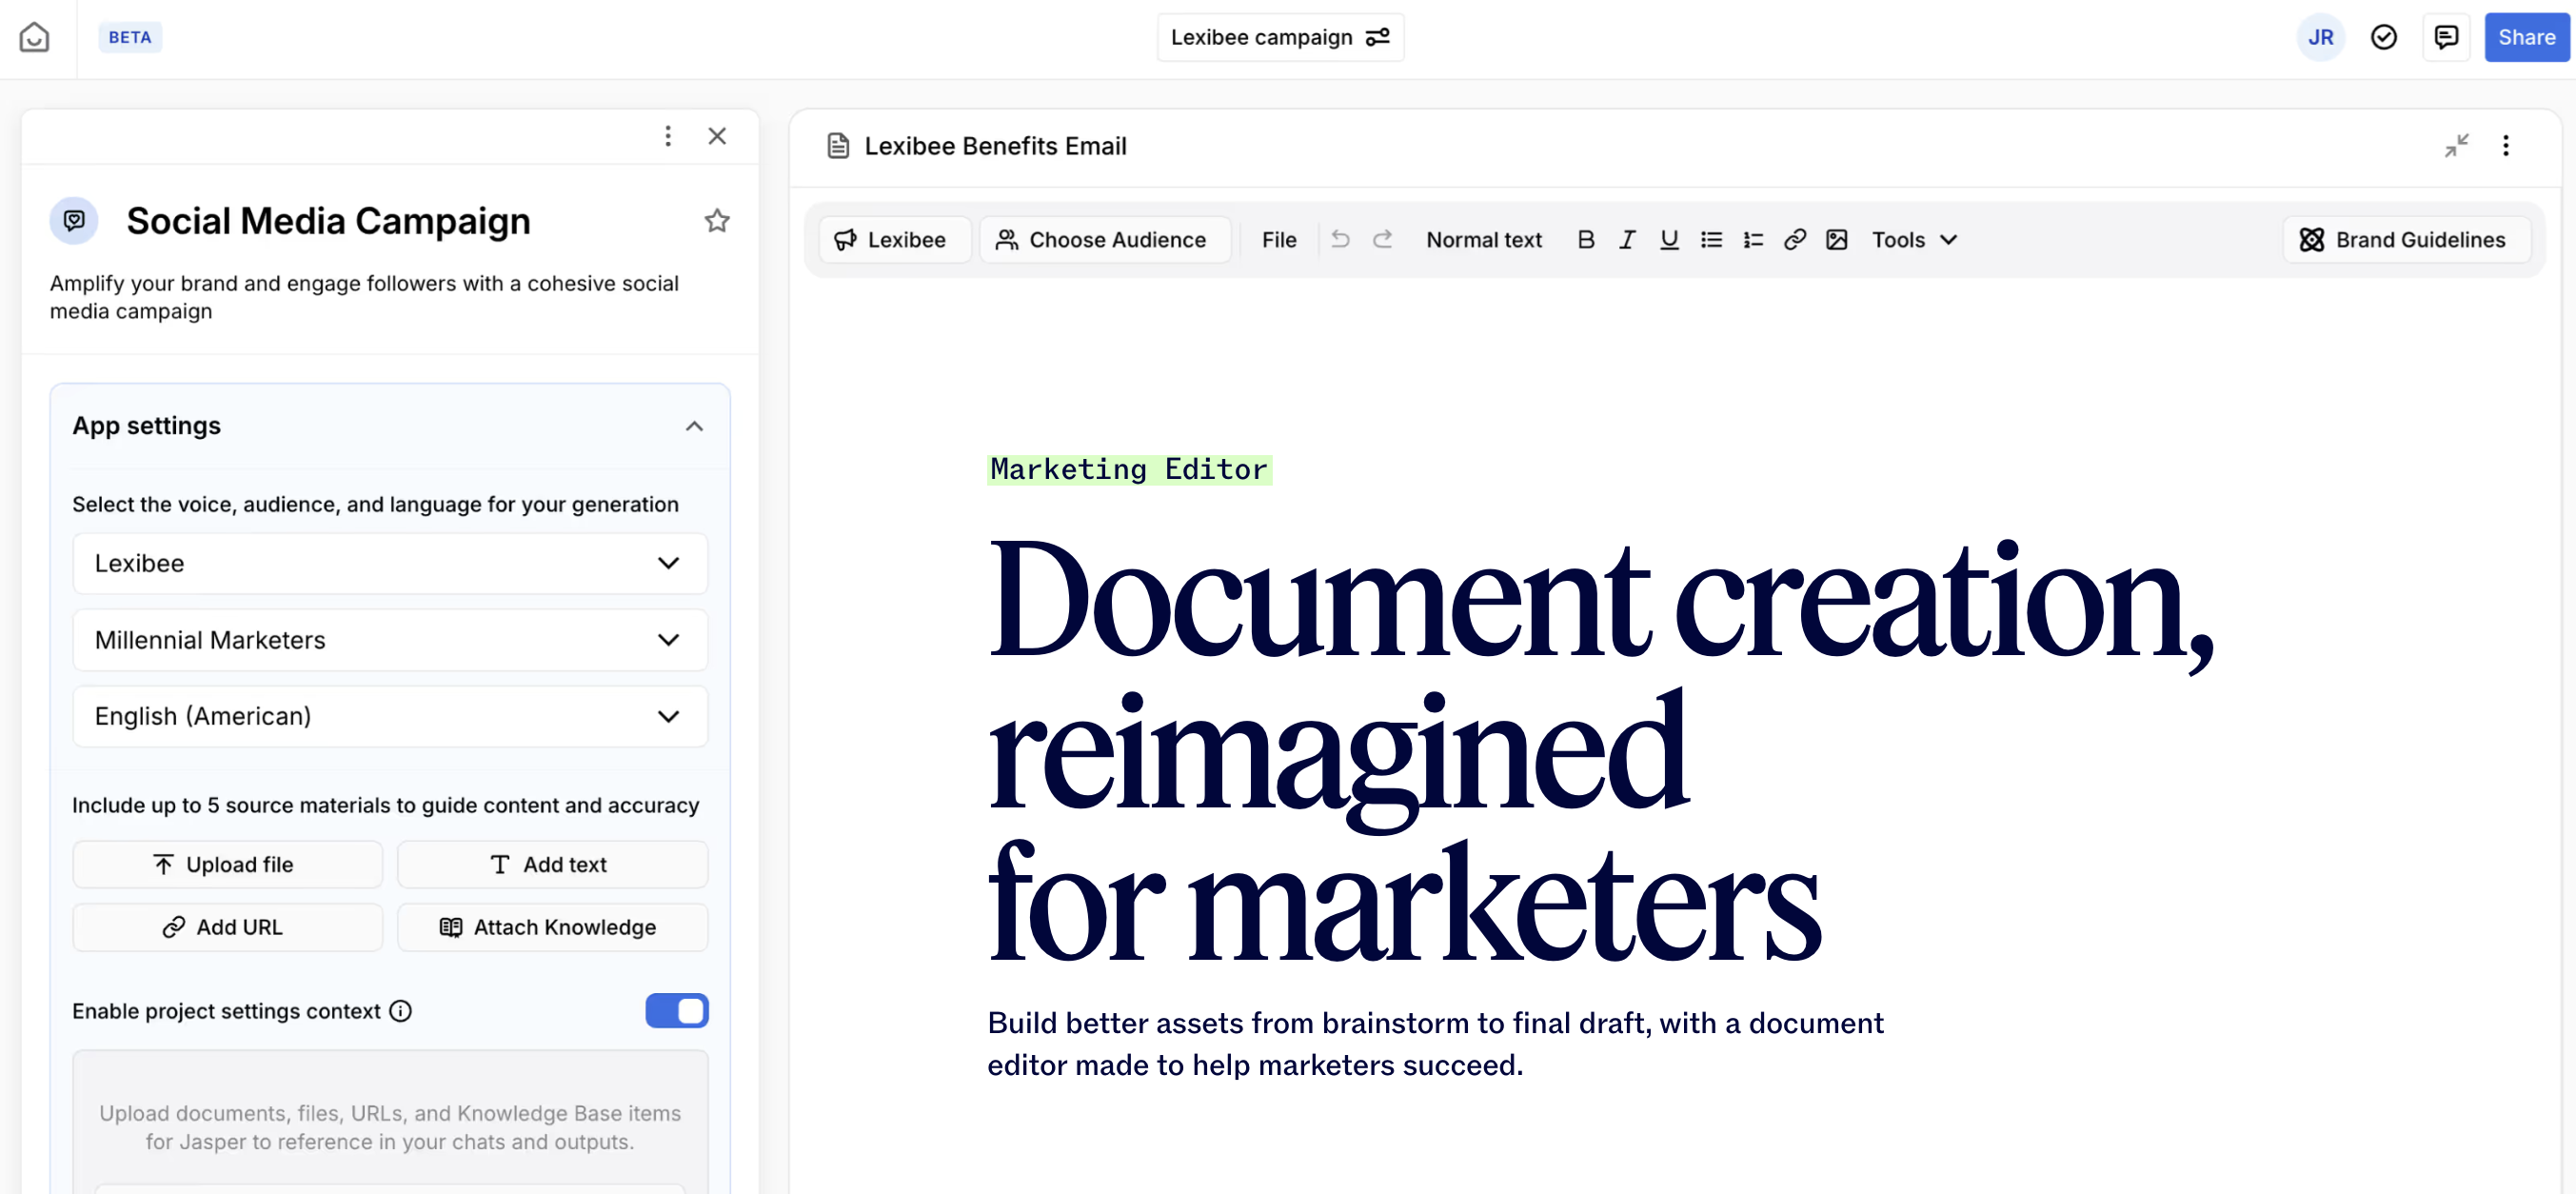Image resolution: width=2576 pixels, height=1194 pixels.
Task: Collapse the App settings section
Action: coord(694,426)
